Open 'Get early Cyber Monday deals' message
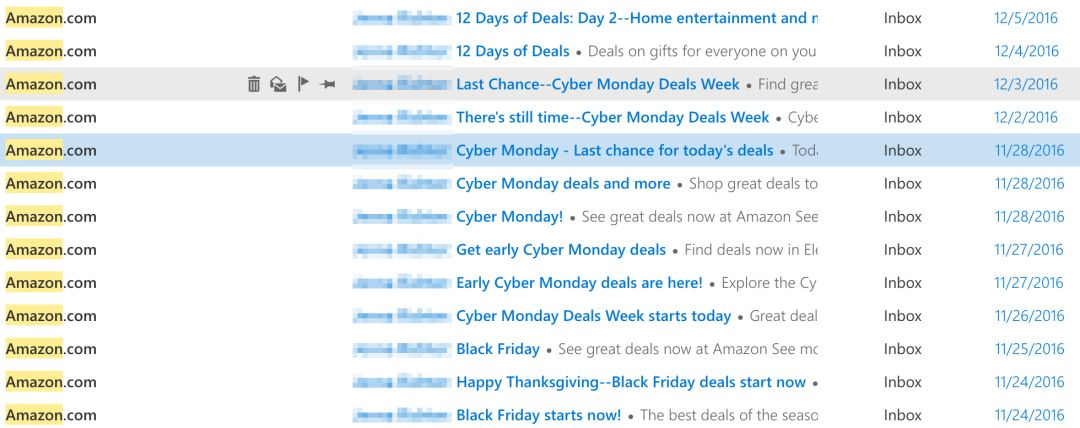Image resolution: width=1080 pixels, height=428 pixels. click(561, 249)
